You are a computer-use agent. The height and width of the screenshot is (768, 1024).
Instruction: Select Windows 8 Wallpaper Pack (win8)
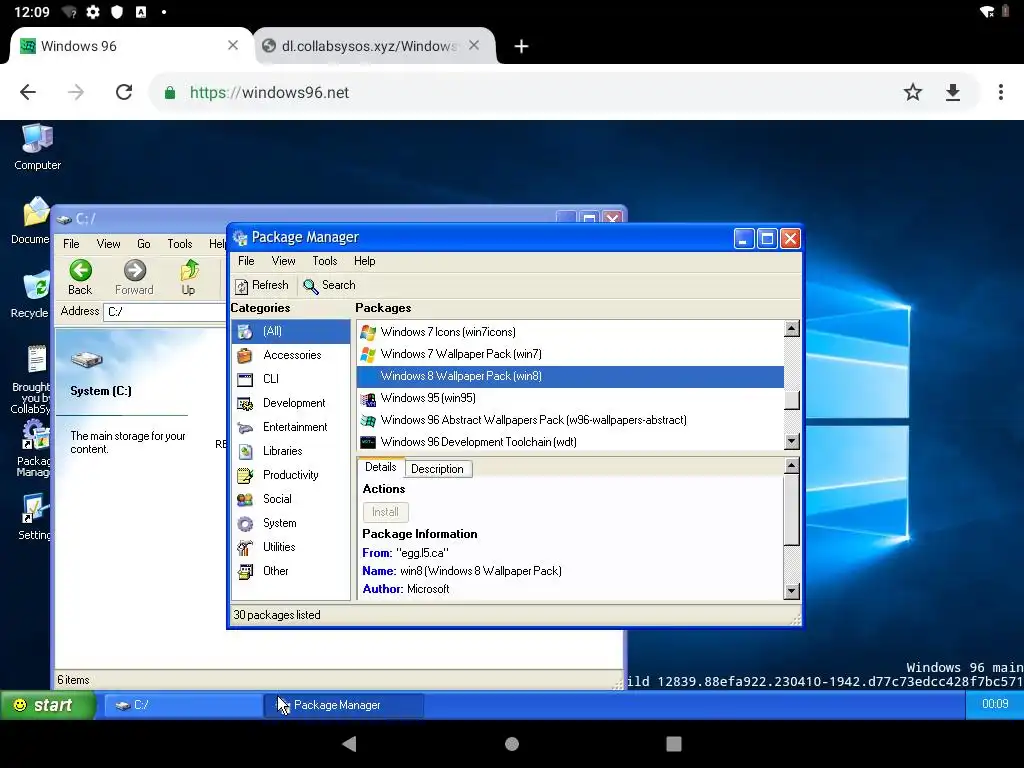point(570,376)
